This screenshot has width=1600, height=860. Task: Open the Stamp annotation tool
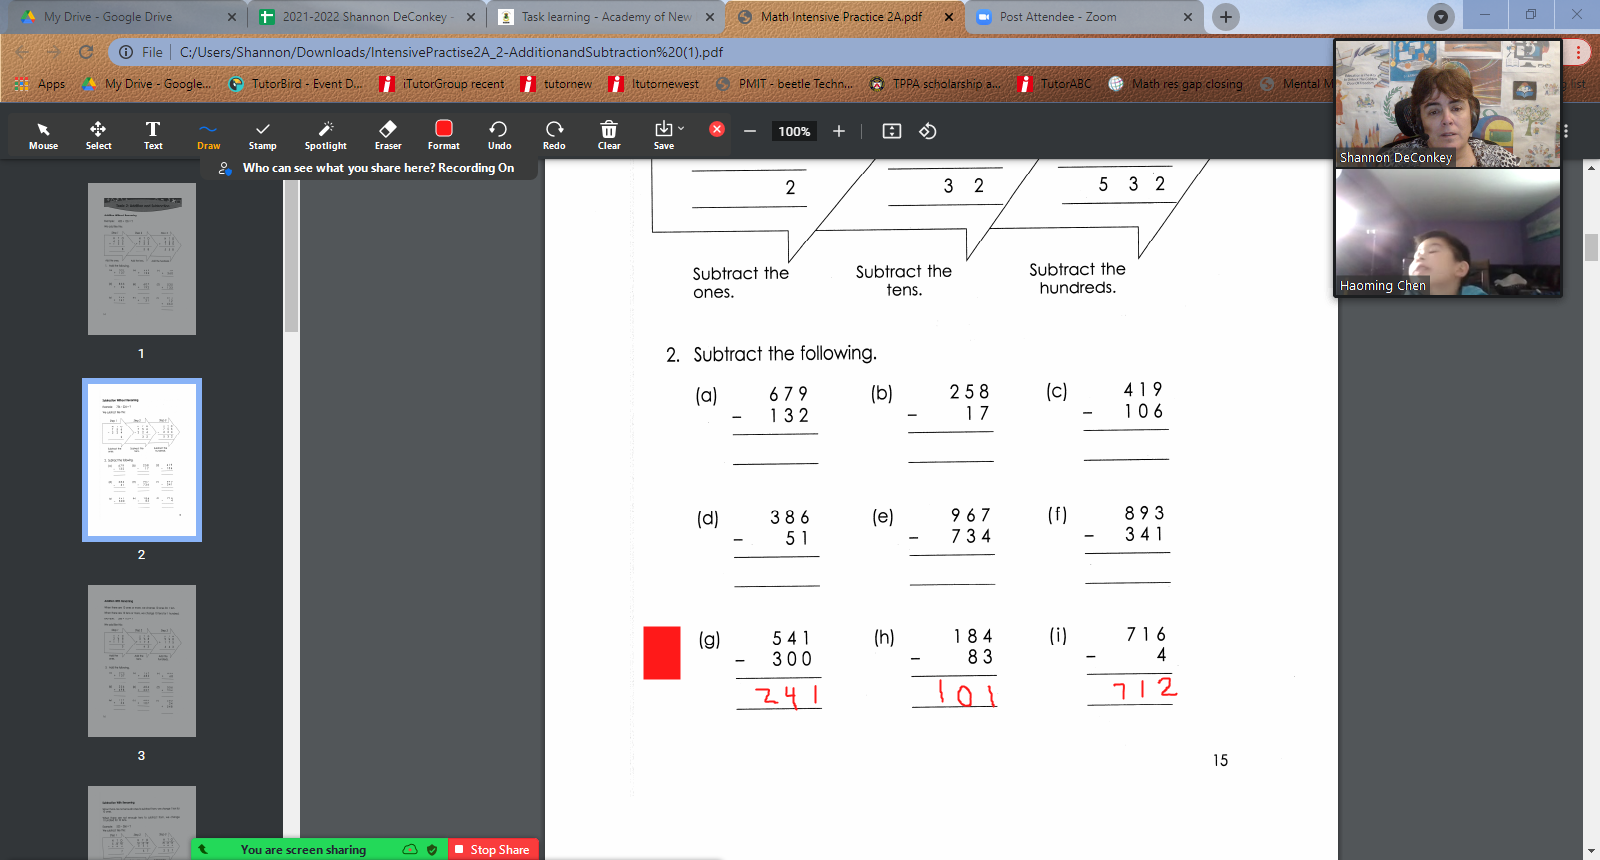(x=263, y=135)
